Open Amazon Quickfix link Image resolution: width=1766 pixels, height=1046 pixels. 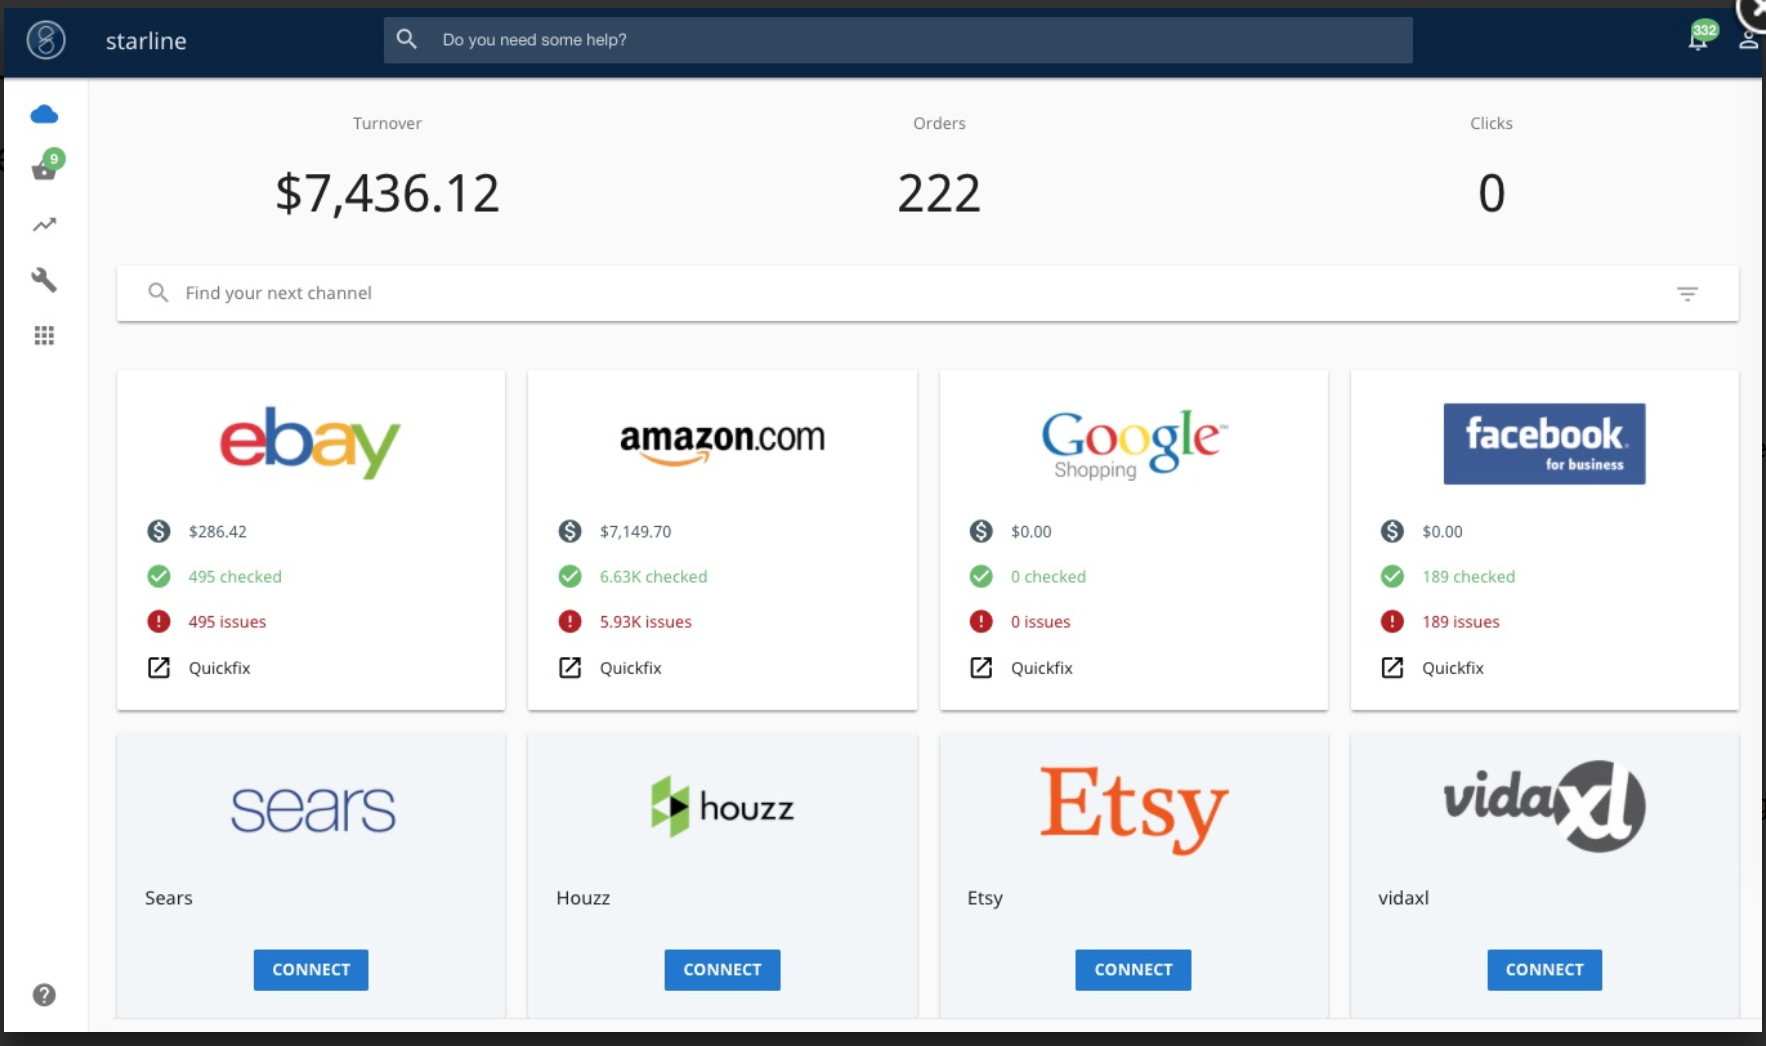630,668
